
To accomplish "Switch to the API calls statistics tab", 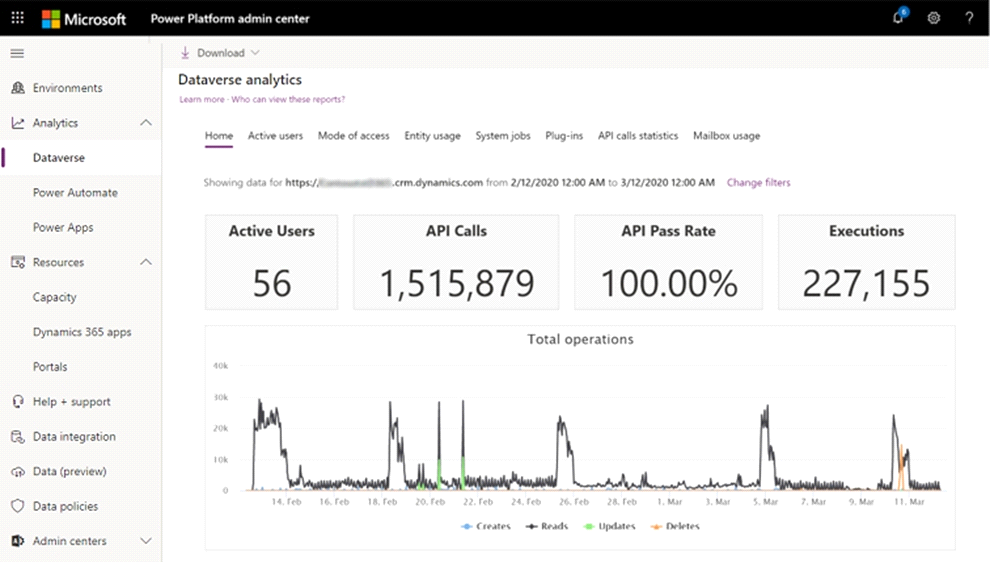I will coord(638,136).
